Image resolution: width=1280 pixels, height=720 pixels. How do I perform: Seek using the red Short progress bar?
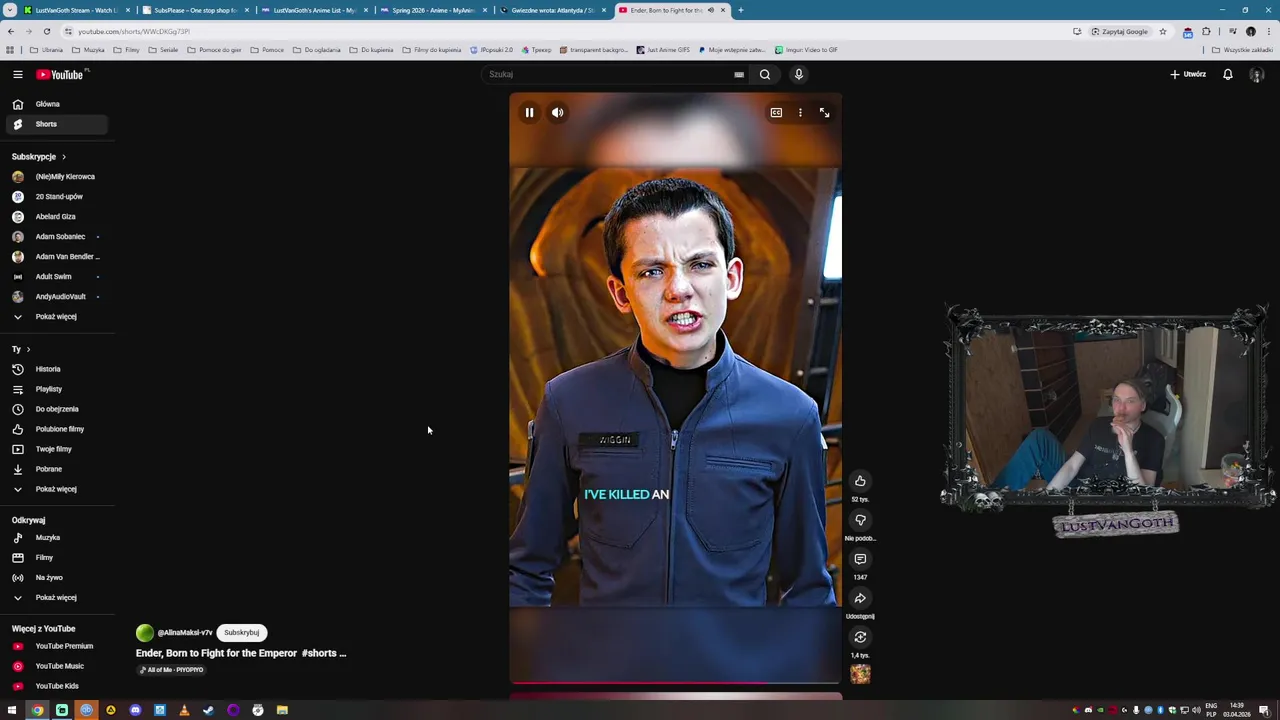(x=675, y=683)
